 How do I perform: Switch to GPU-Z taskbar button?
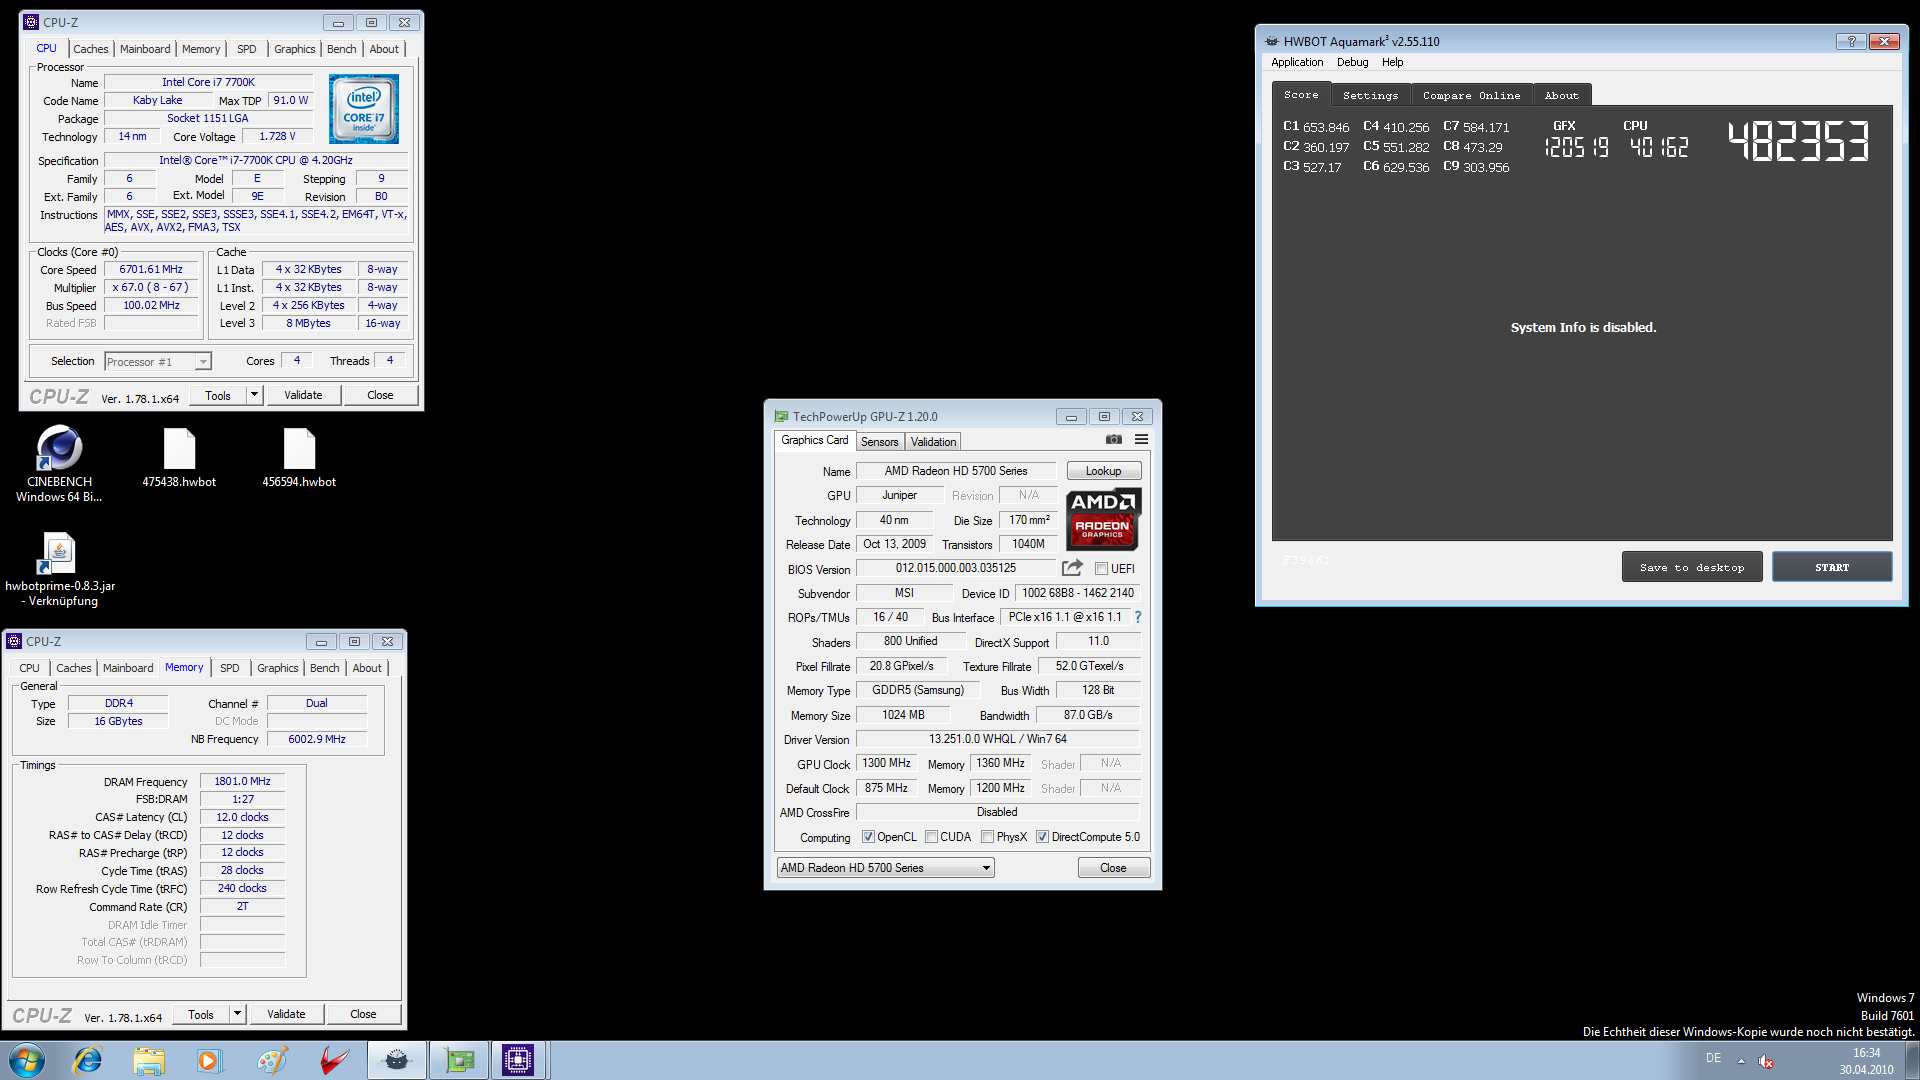point(459,1060)
